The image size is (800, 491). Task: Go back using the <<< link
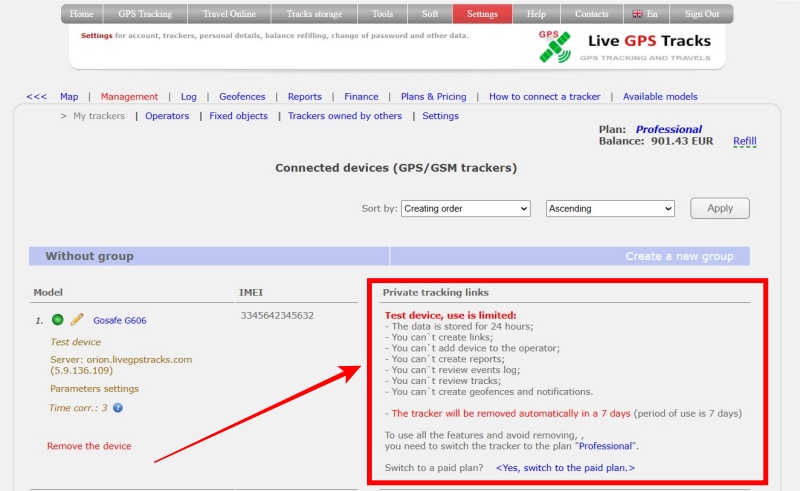[36, 97]
